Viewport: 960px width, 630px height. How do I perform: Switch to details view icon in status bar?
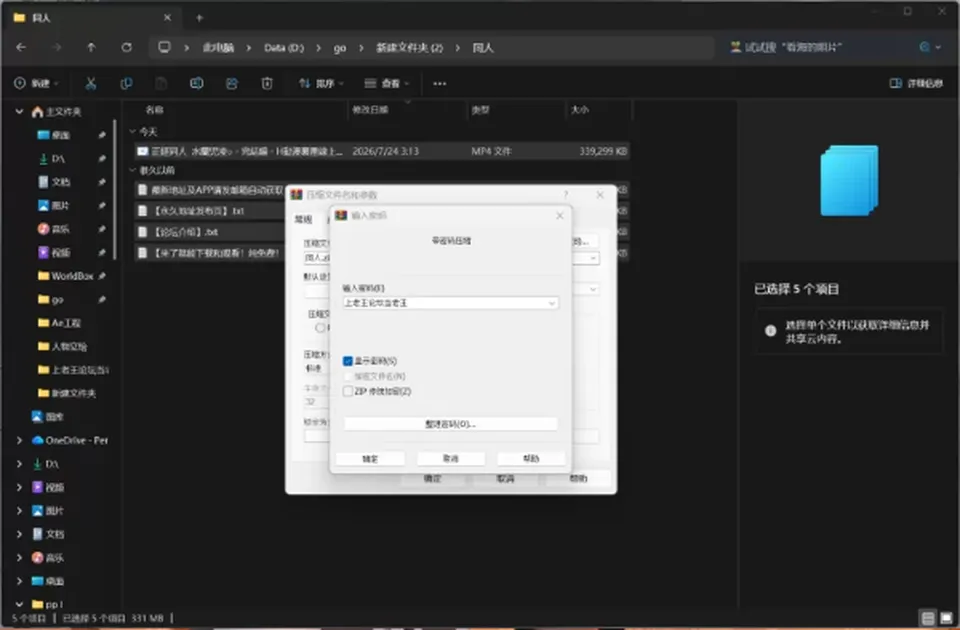pyautogui.click(x=928, y=618)
